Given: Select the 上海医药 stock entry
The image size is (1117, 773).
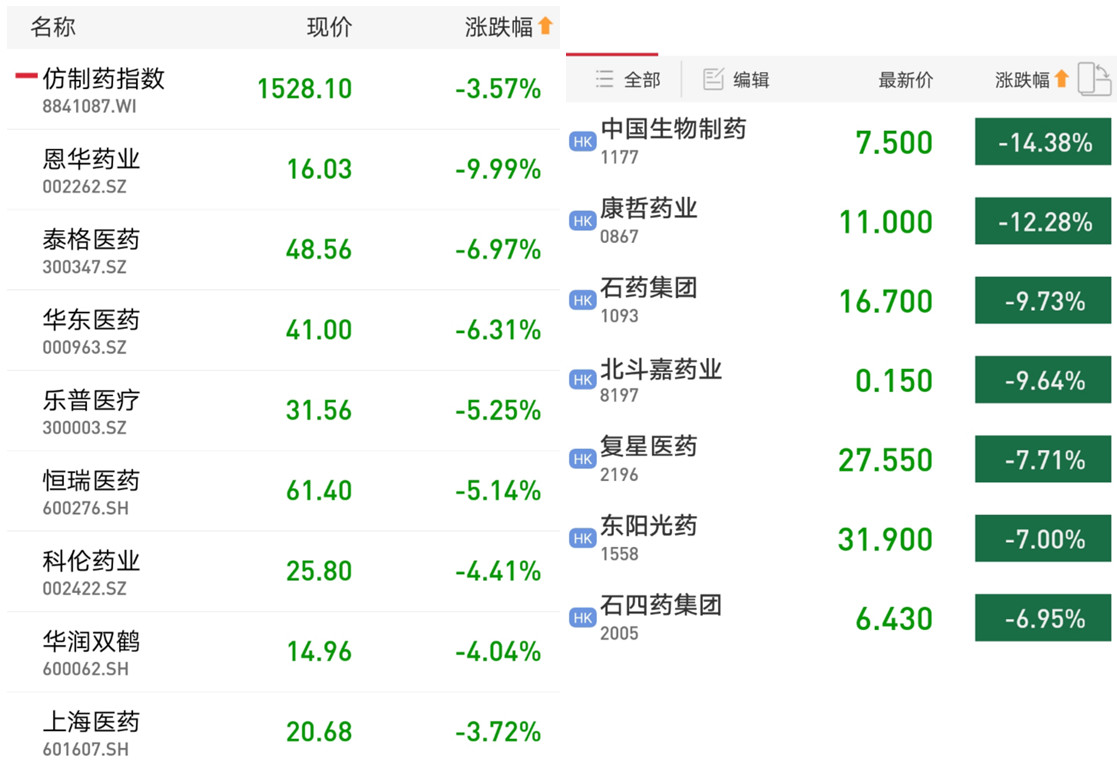Looking at the screenshot, I should point(284,732).
